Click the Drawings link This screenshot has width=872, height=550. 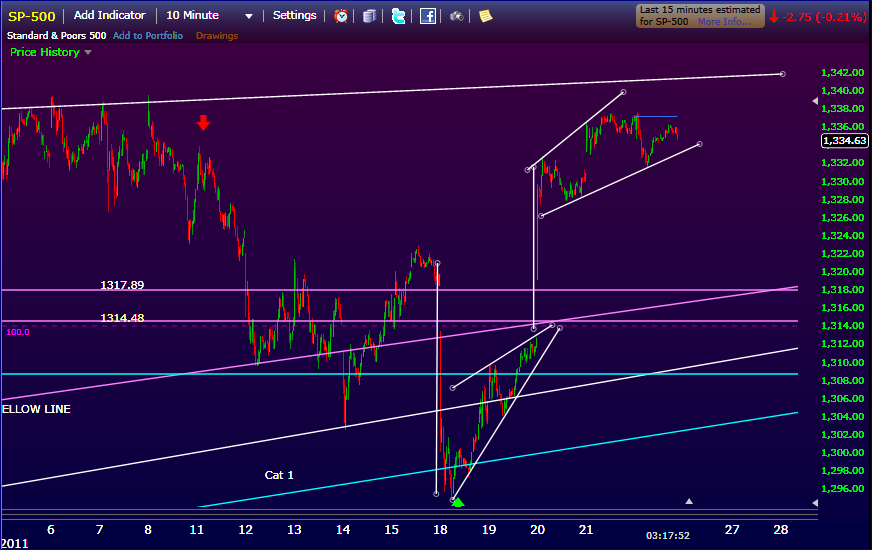tap(217, 36)
